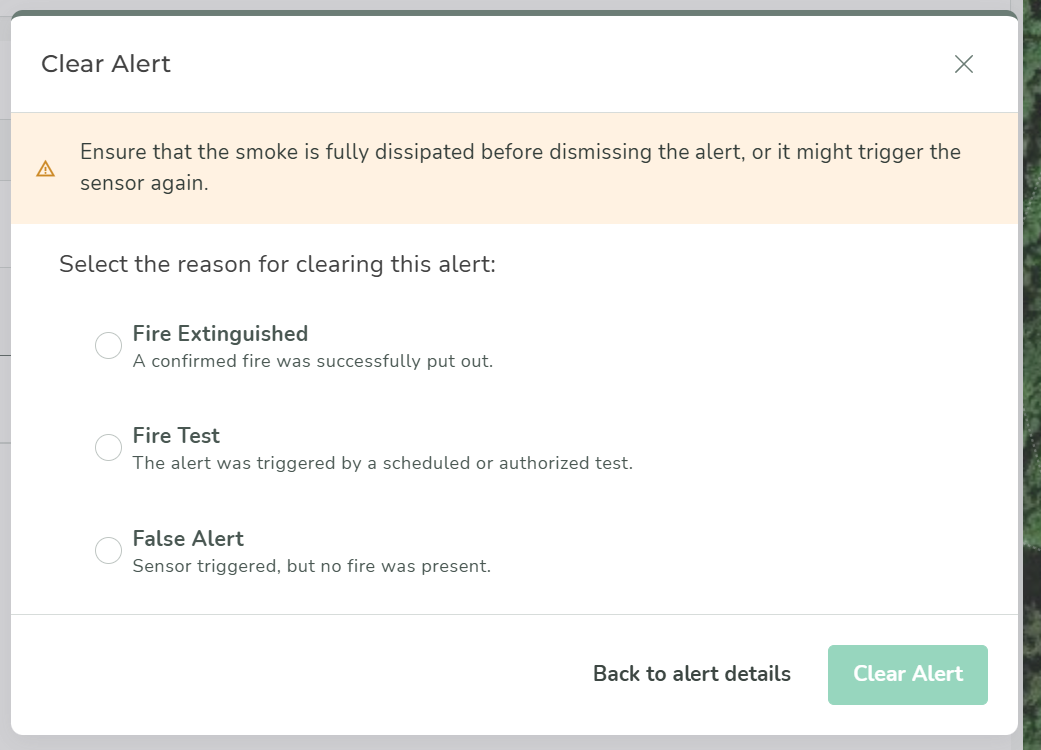Click the 'scheduled or authorized test' description
Viewport: 1041px width, 750px height.
(x=383, y=464)
